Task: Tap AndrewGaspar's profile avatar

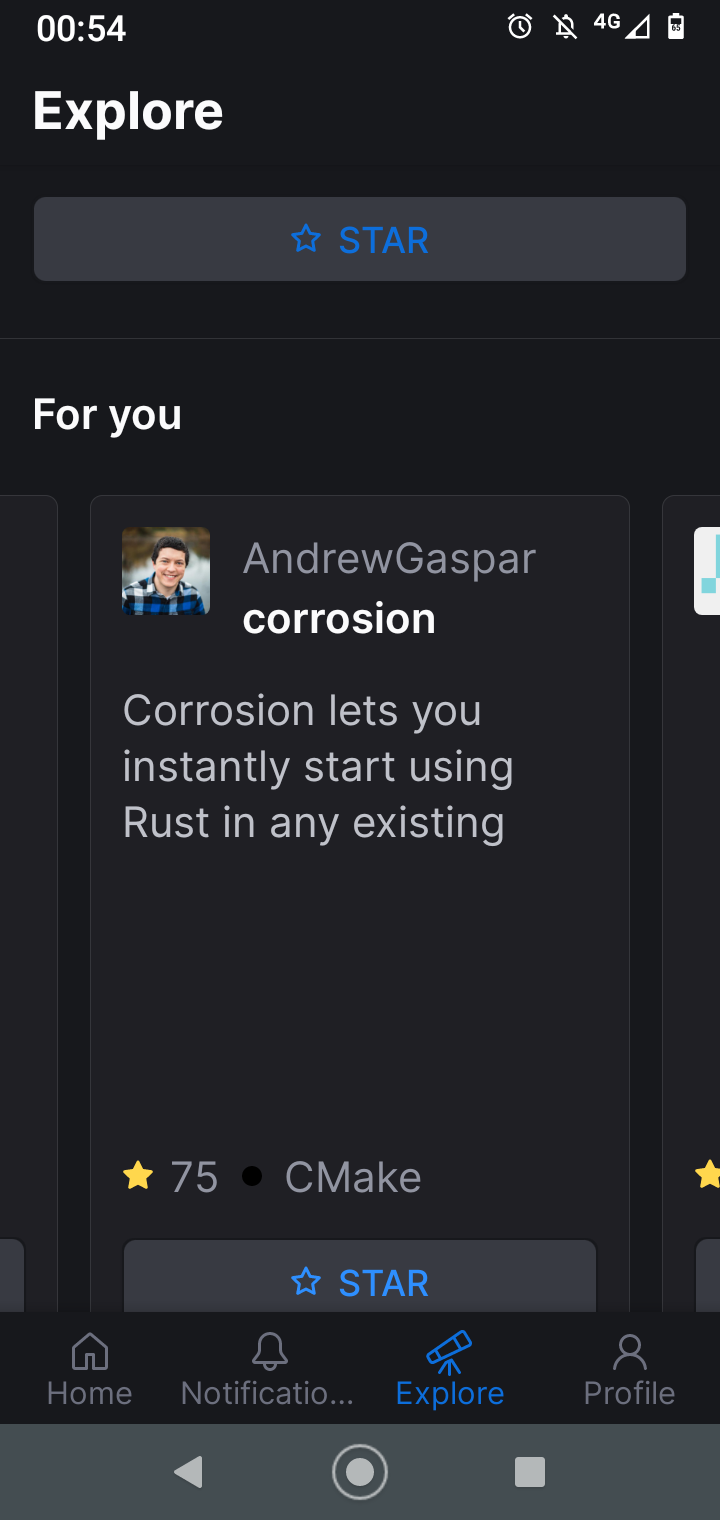Action: (x=165, y=571)
